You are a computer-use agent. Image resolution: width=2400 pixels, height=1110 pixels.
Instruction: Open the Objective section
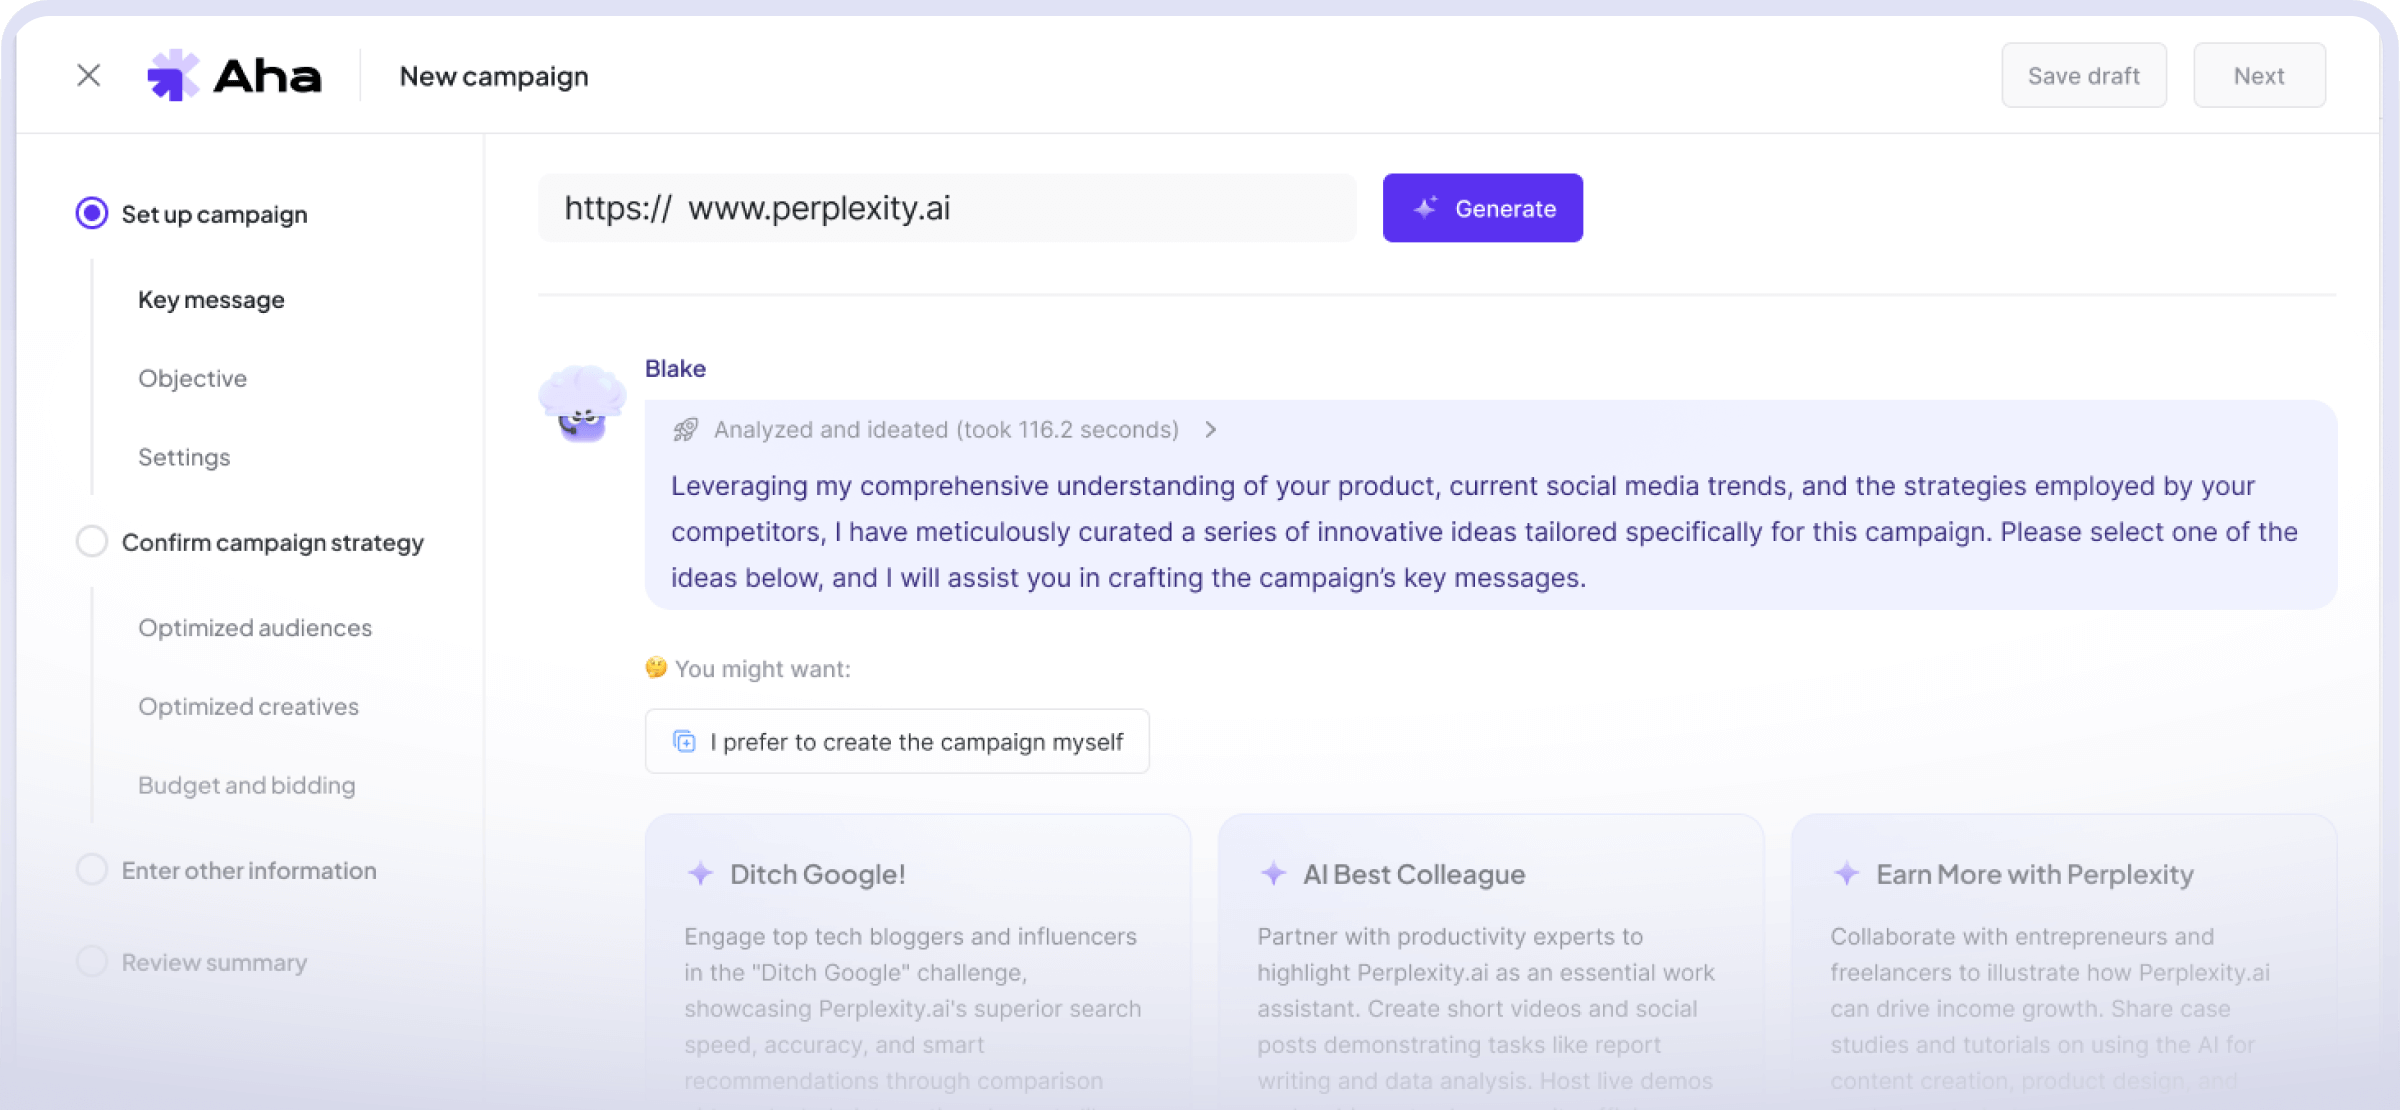192,378
